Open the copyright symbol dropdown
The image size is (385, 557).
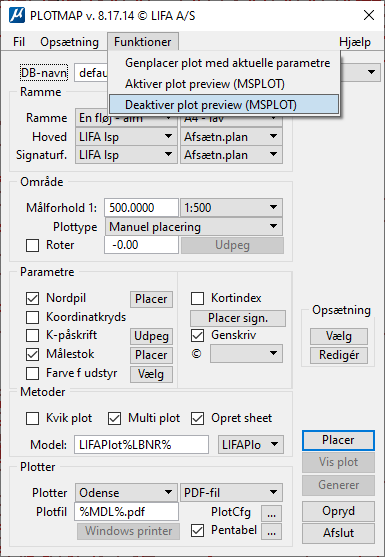point(246,353)
